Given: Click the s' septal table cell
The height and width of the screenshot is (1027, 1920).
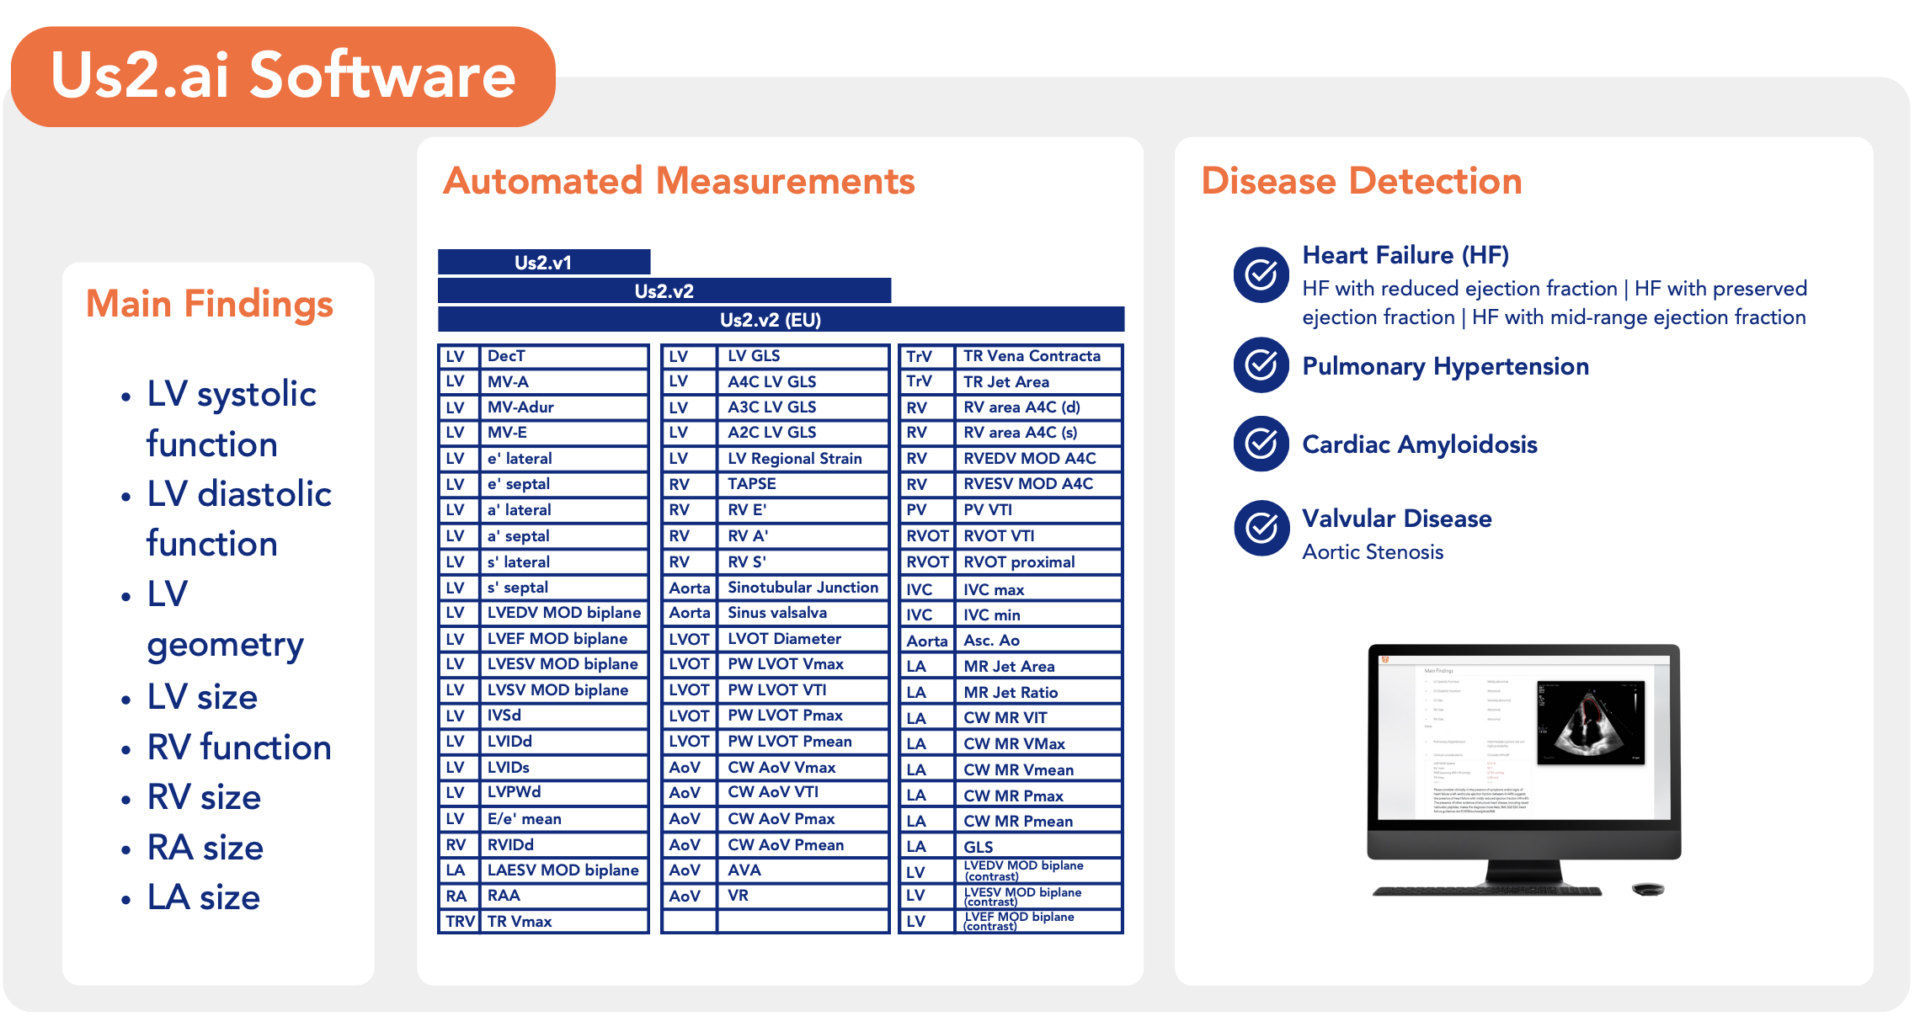Looking at the screenshot, I should [564, 587].
